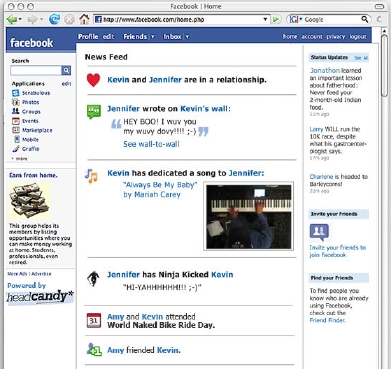Screen dimensions: 391x369
Task: Open Jonathon's name in Status Updates
Action: [325, 71]
